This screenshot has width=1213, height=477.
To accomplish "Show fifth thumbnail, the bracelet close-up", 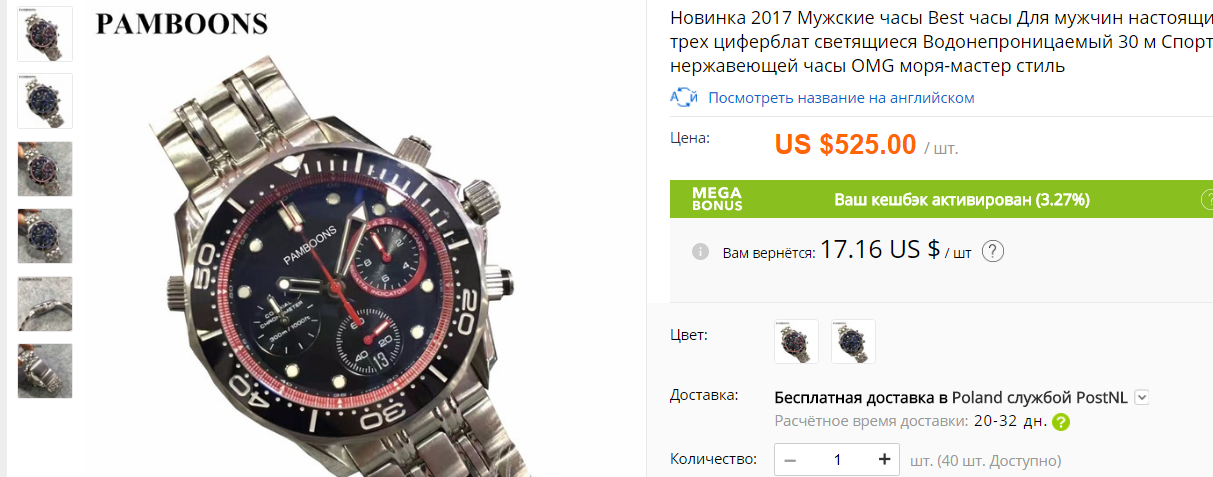I will click(x=45, y=303).
